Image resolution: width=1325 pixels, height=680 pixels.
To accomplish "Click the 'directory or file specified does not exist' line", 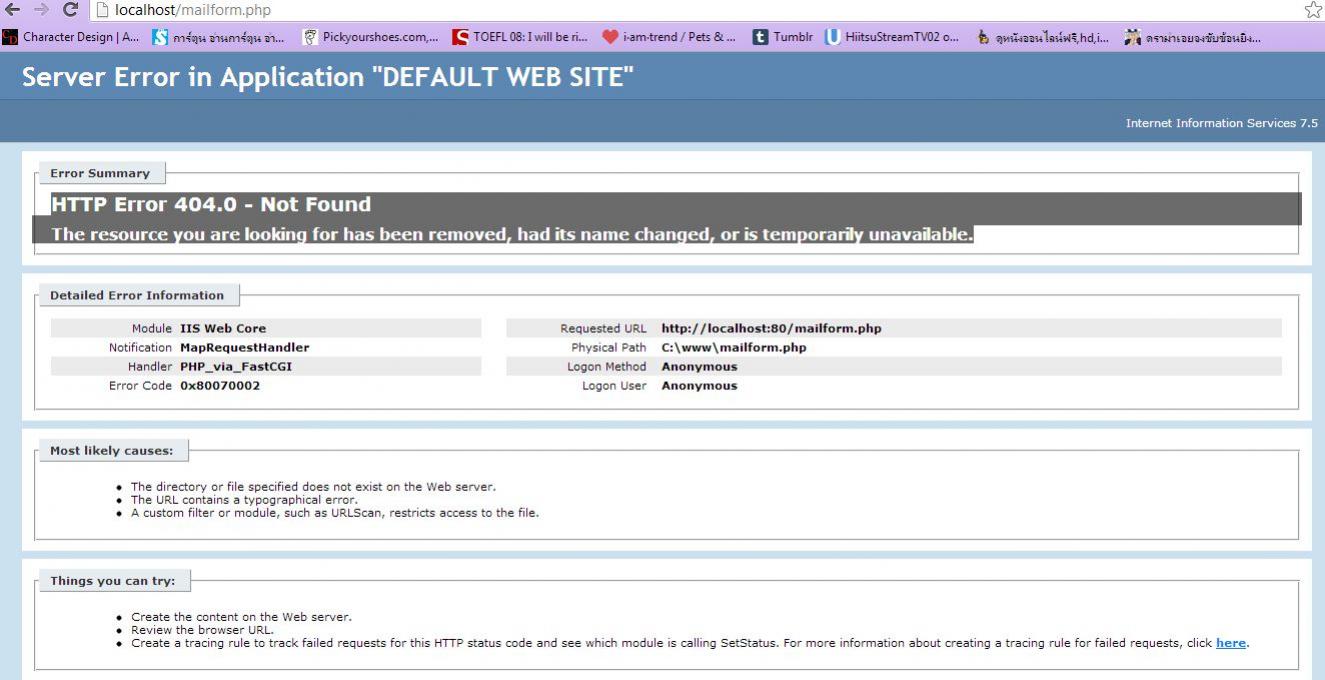I will coord(313,487).
